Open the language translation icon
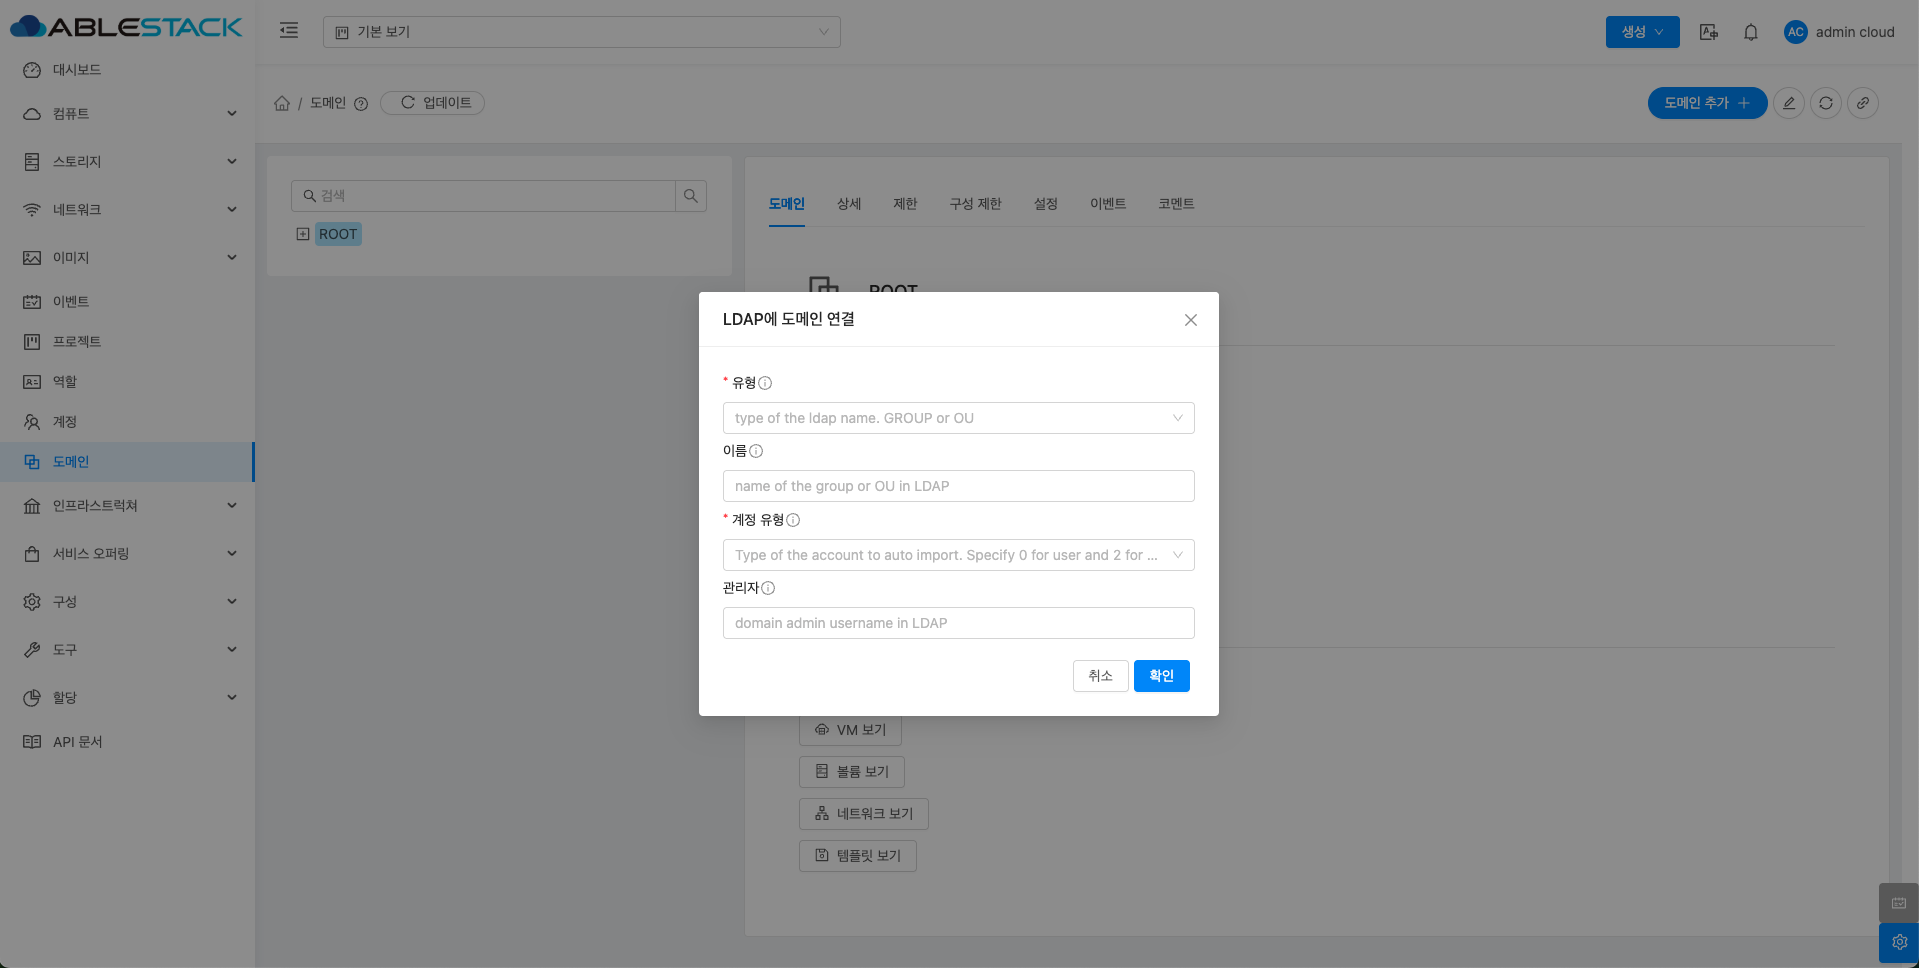The width and height of the screenshot is (1919, 968). coord(1709,32)
